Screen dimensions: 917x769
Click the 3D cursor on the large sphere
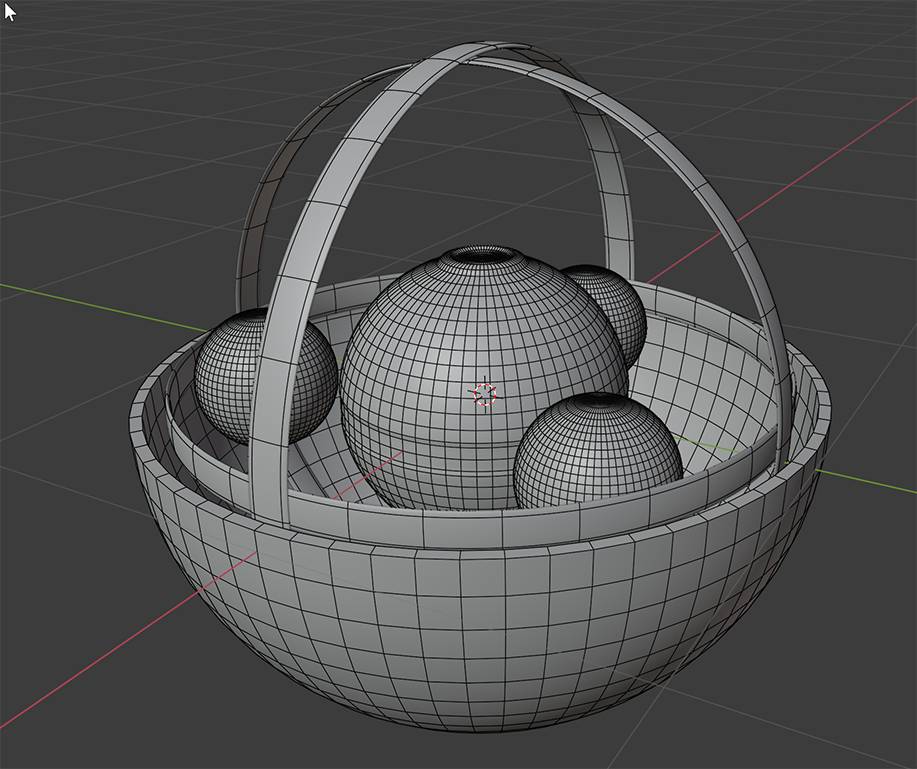point(484,394)
